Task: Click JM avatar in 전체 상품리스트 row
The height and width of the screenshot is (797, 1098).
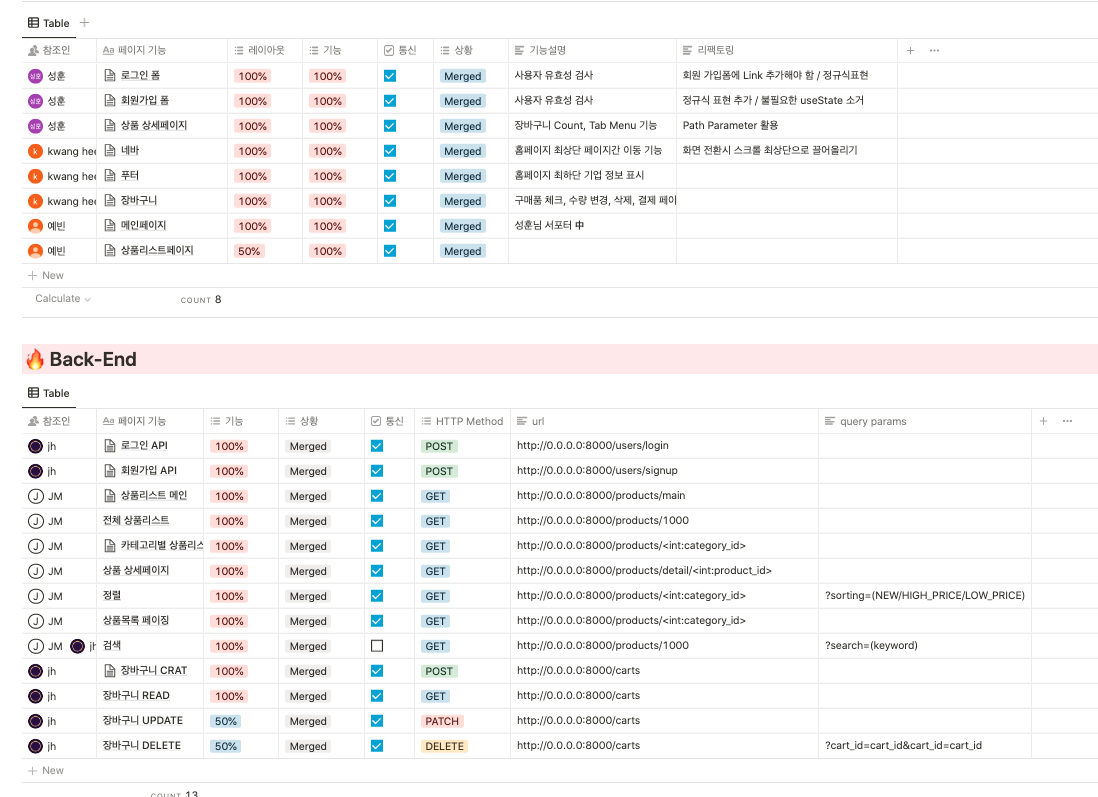Action: [35, 521]
